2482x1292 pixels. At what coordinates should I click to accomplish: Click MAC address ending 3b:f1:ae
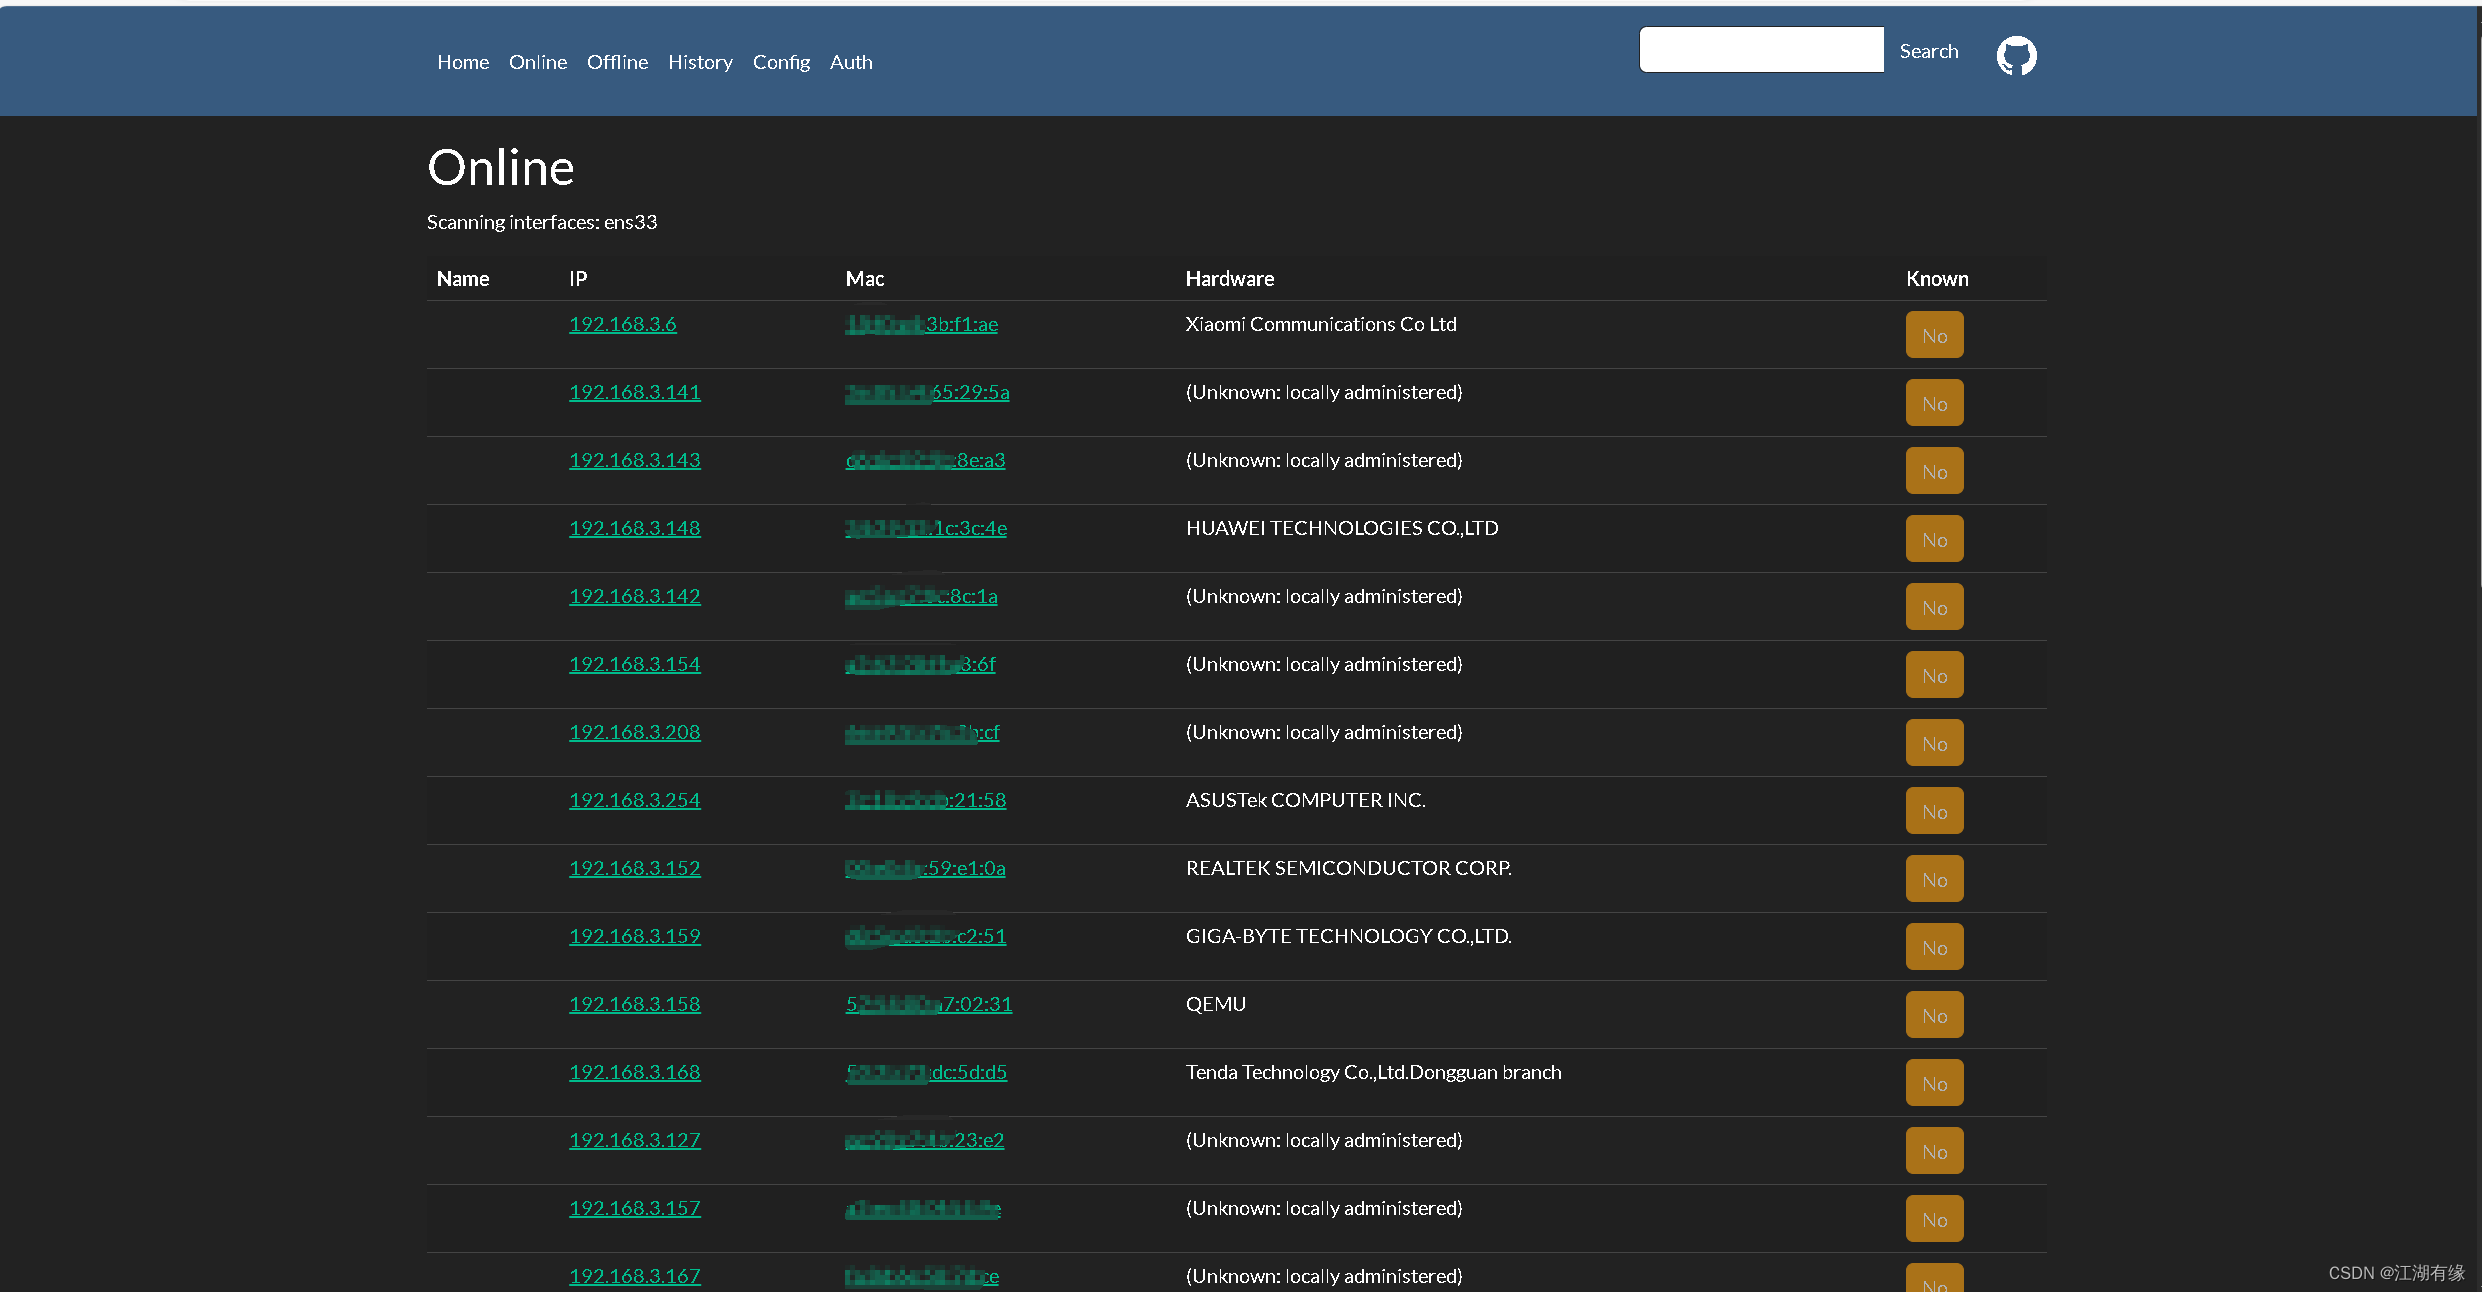(921, 324)
